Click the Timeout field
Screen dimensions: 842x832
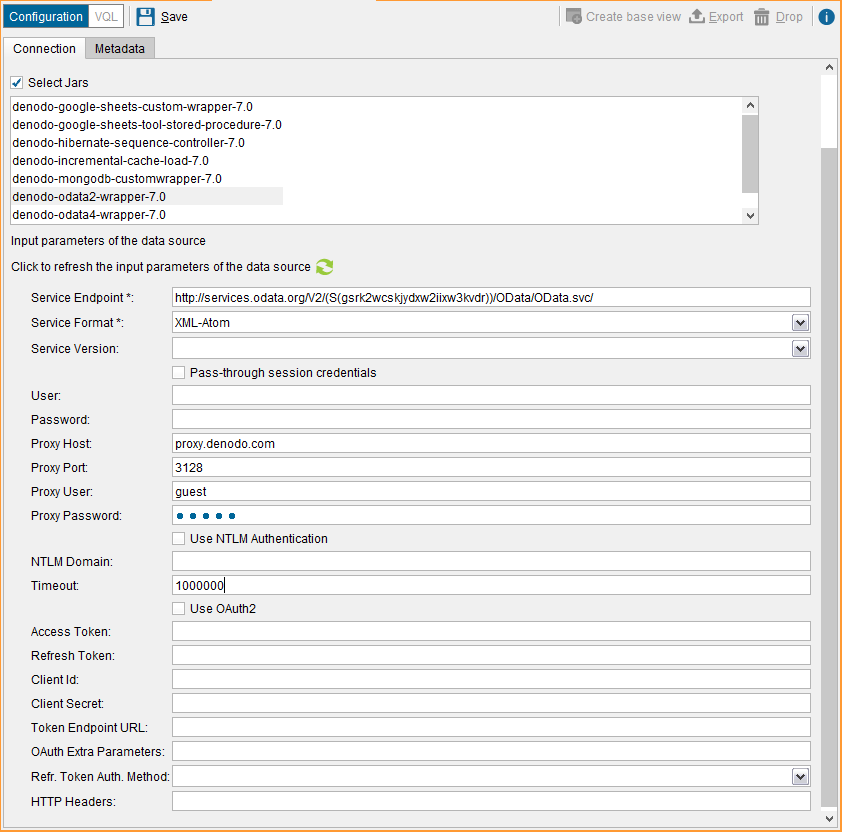491,585
